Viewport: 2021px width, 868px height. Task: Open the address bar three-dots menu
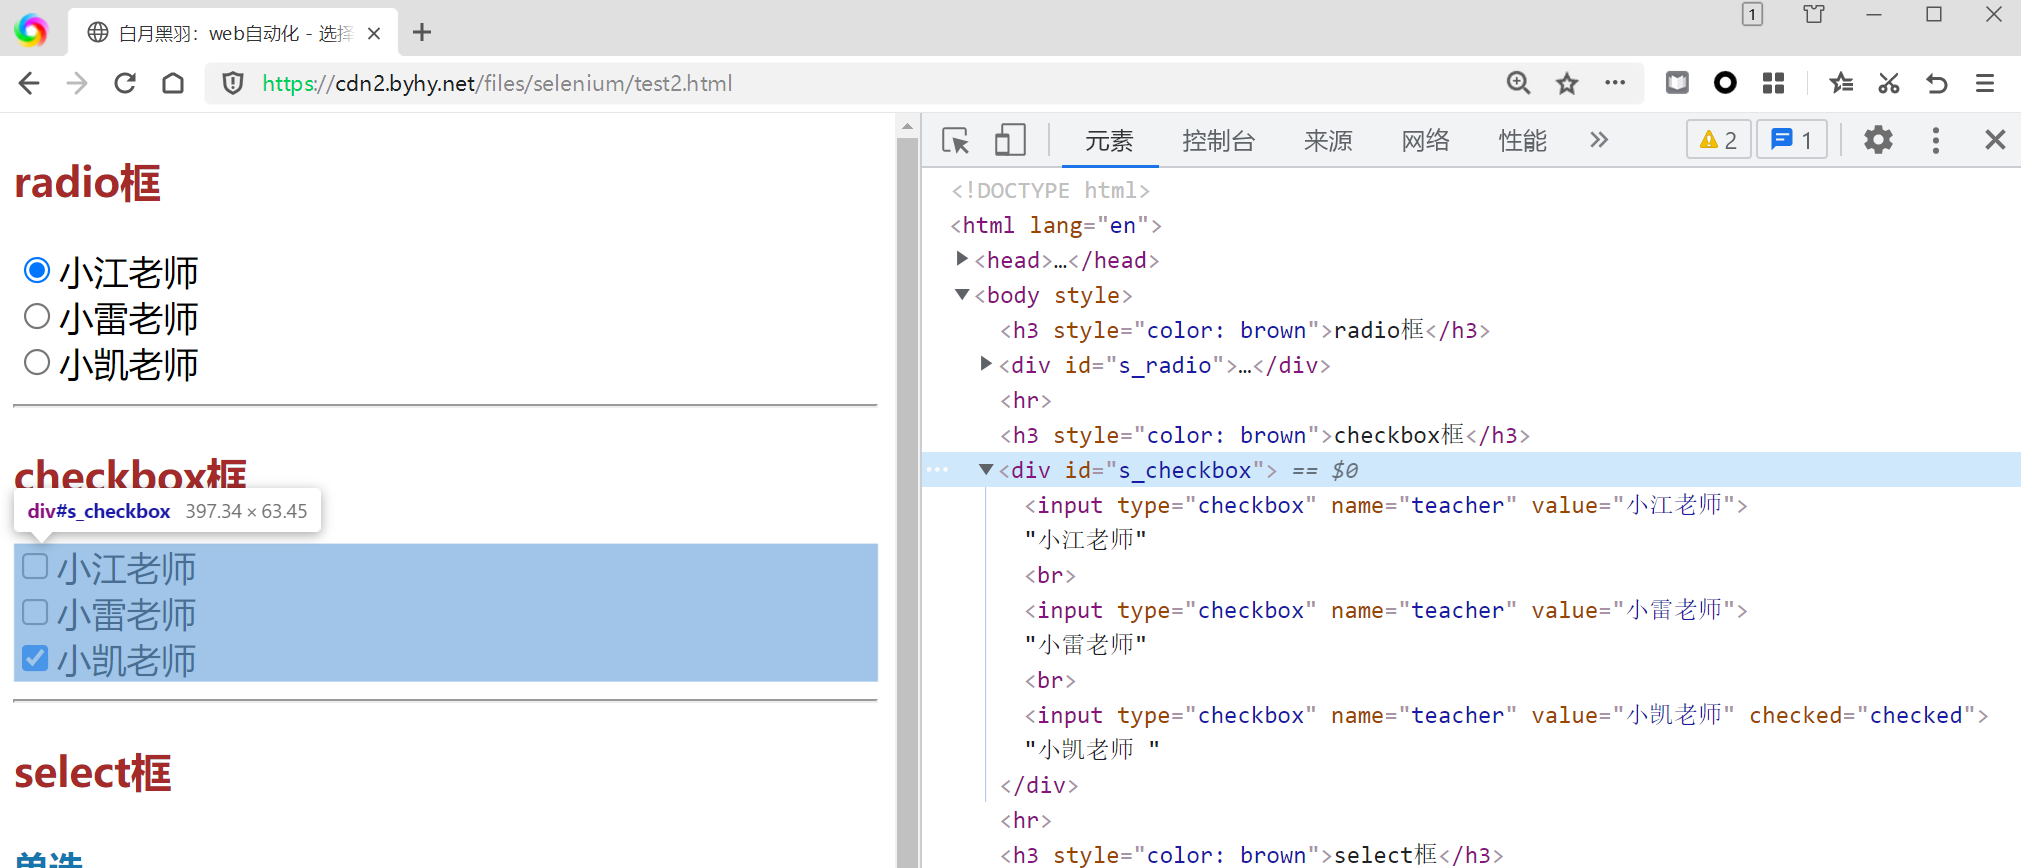click(1615, 83)
